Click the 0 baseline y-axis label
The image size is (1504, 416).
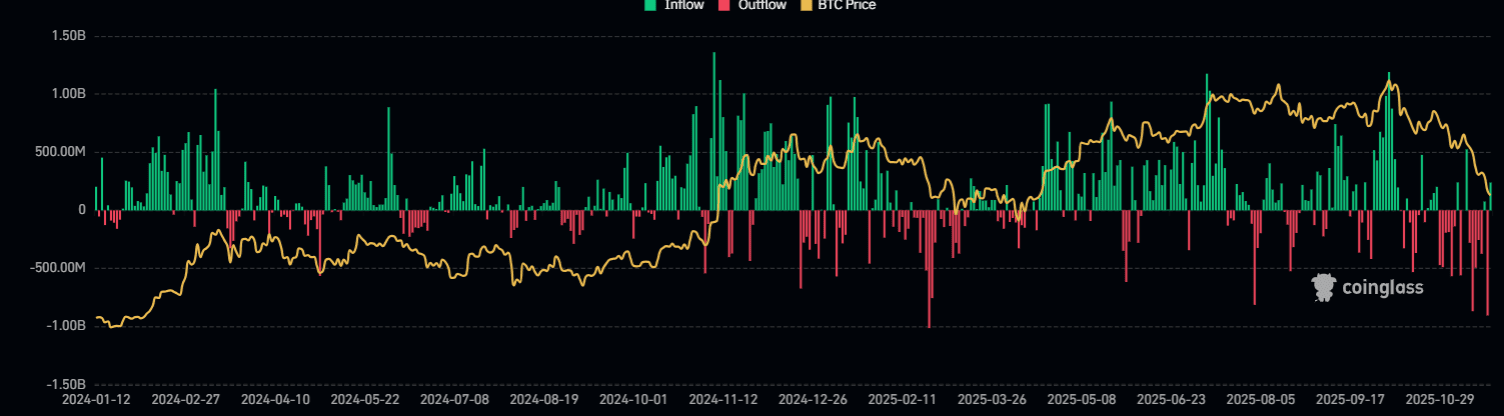[82, 210]
